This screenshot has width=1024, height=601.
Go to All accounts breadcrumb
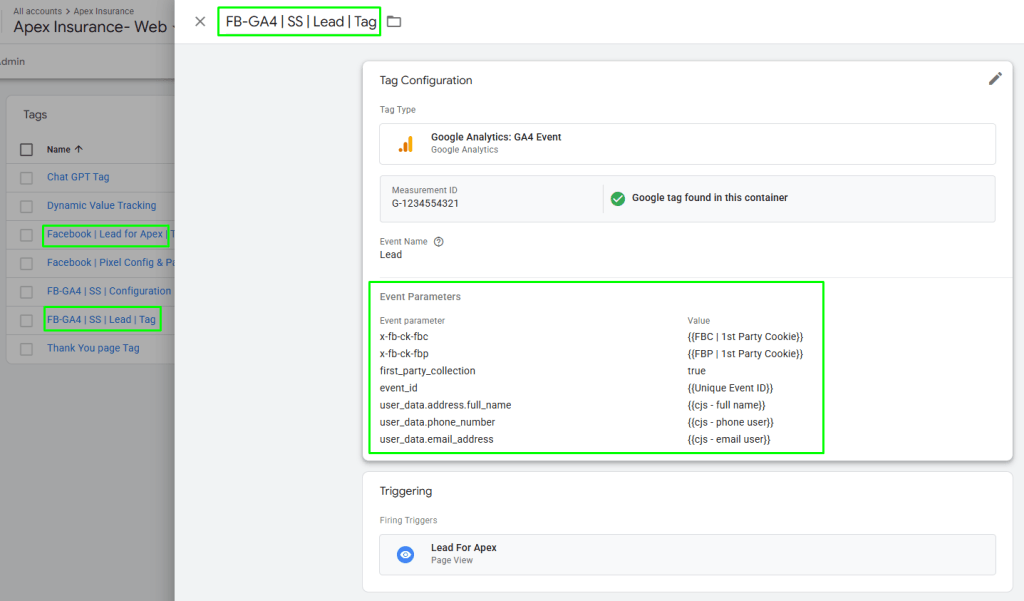coord(38,11)
